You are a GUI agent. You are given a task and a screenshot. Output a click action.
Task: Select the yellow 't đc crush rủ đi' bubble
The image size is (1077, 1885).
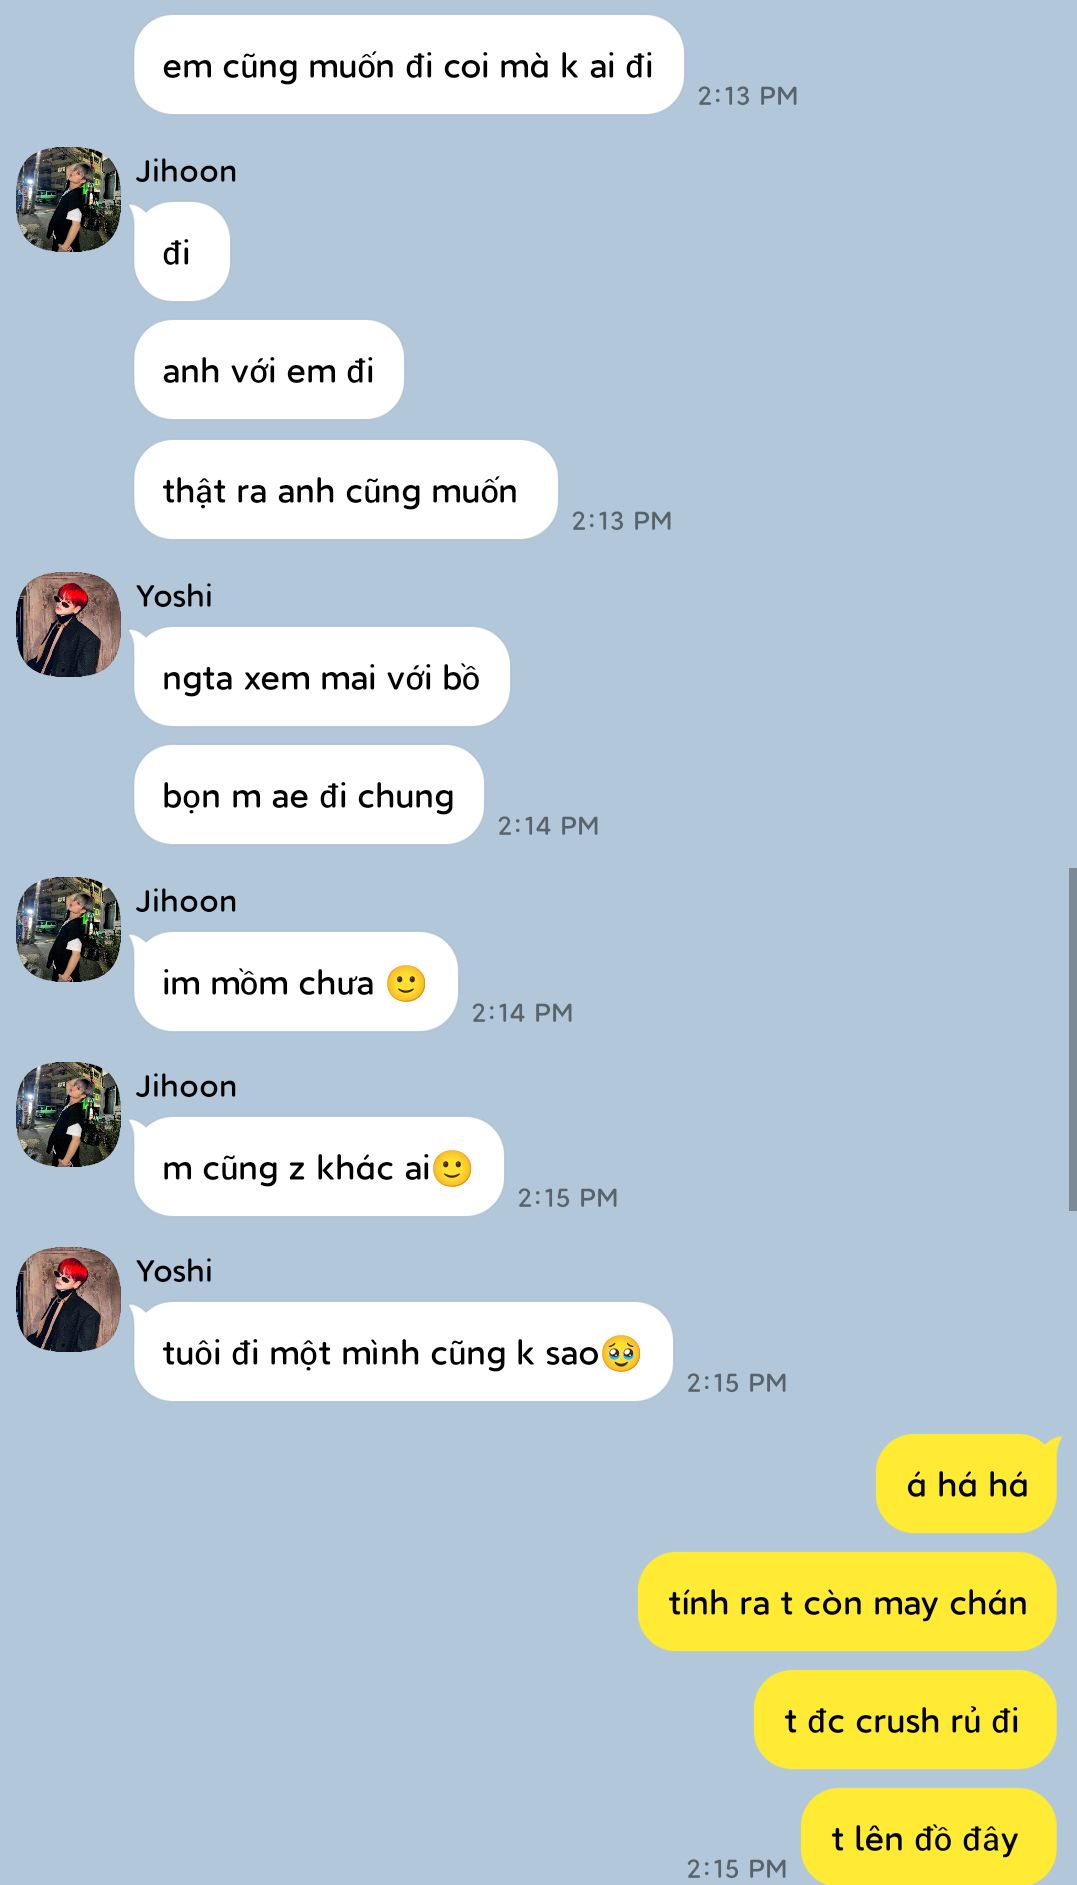(906, 1720)
